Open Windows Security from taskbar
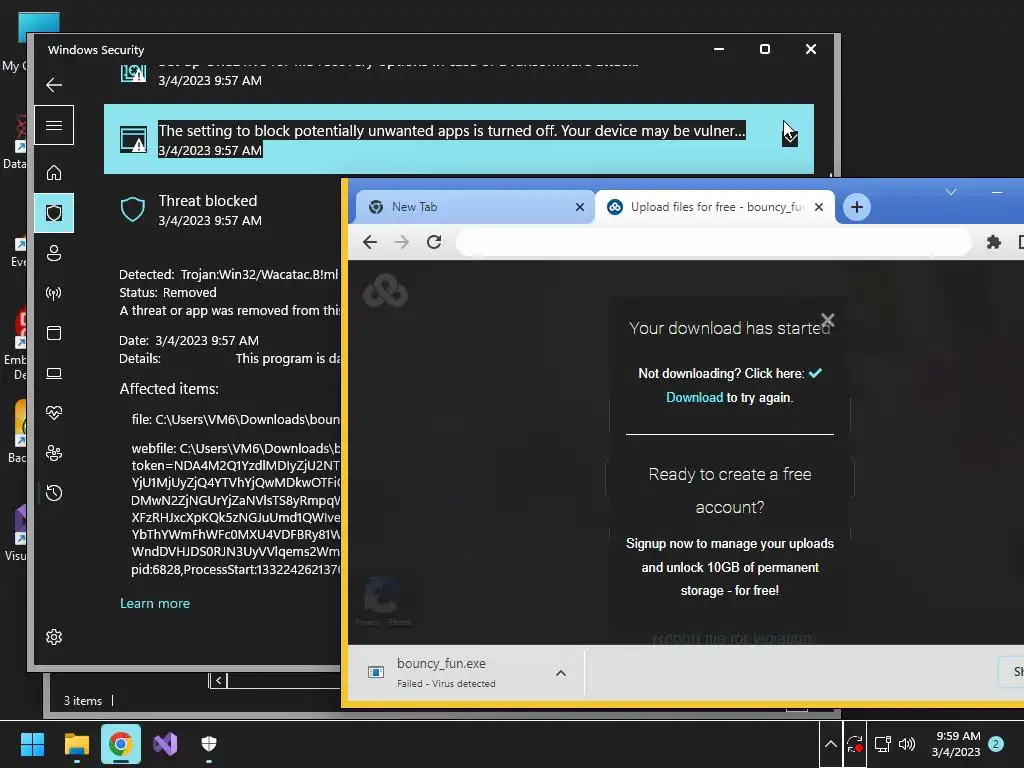Image resolution: width=1024 pixels, height=768 pixels. [209, 744]
